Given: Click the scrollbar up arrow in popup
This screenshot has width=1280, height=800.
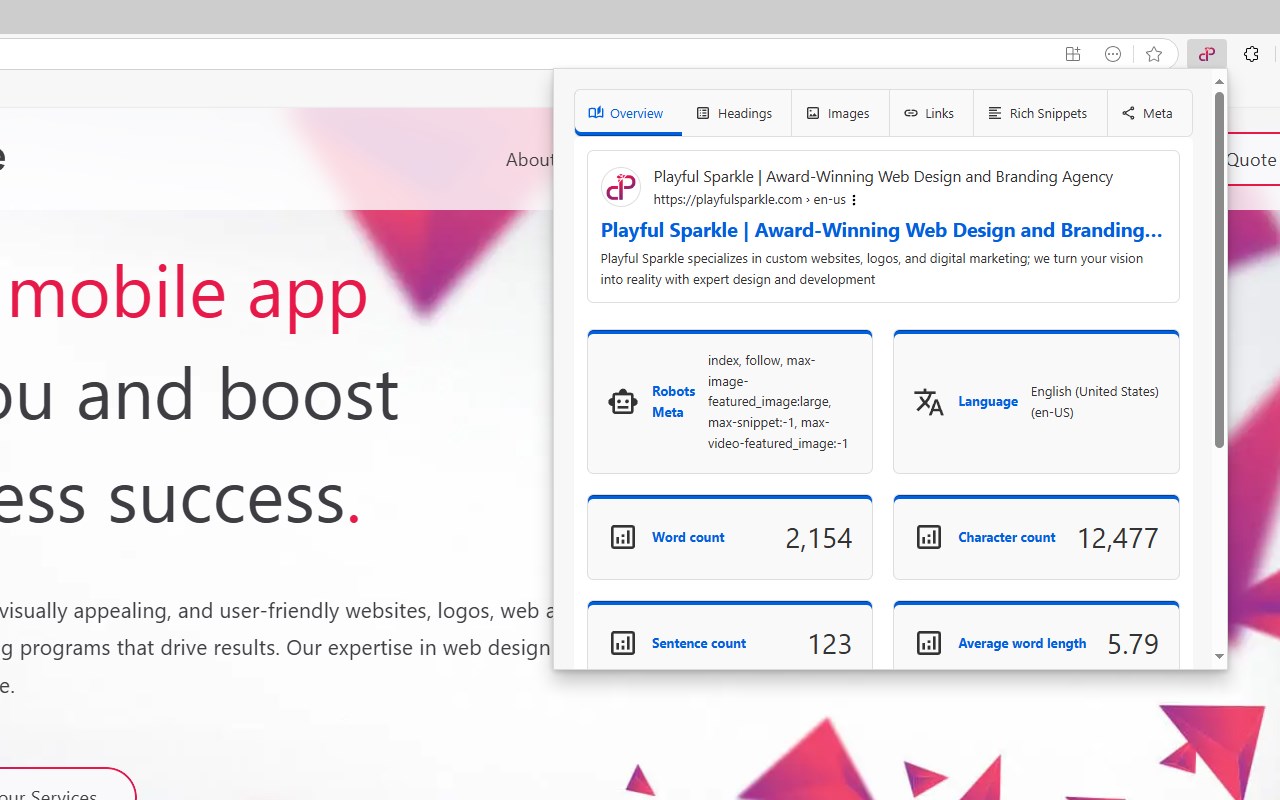Looking at the screenshot, I should point(1219,80).
